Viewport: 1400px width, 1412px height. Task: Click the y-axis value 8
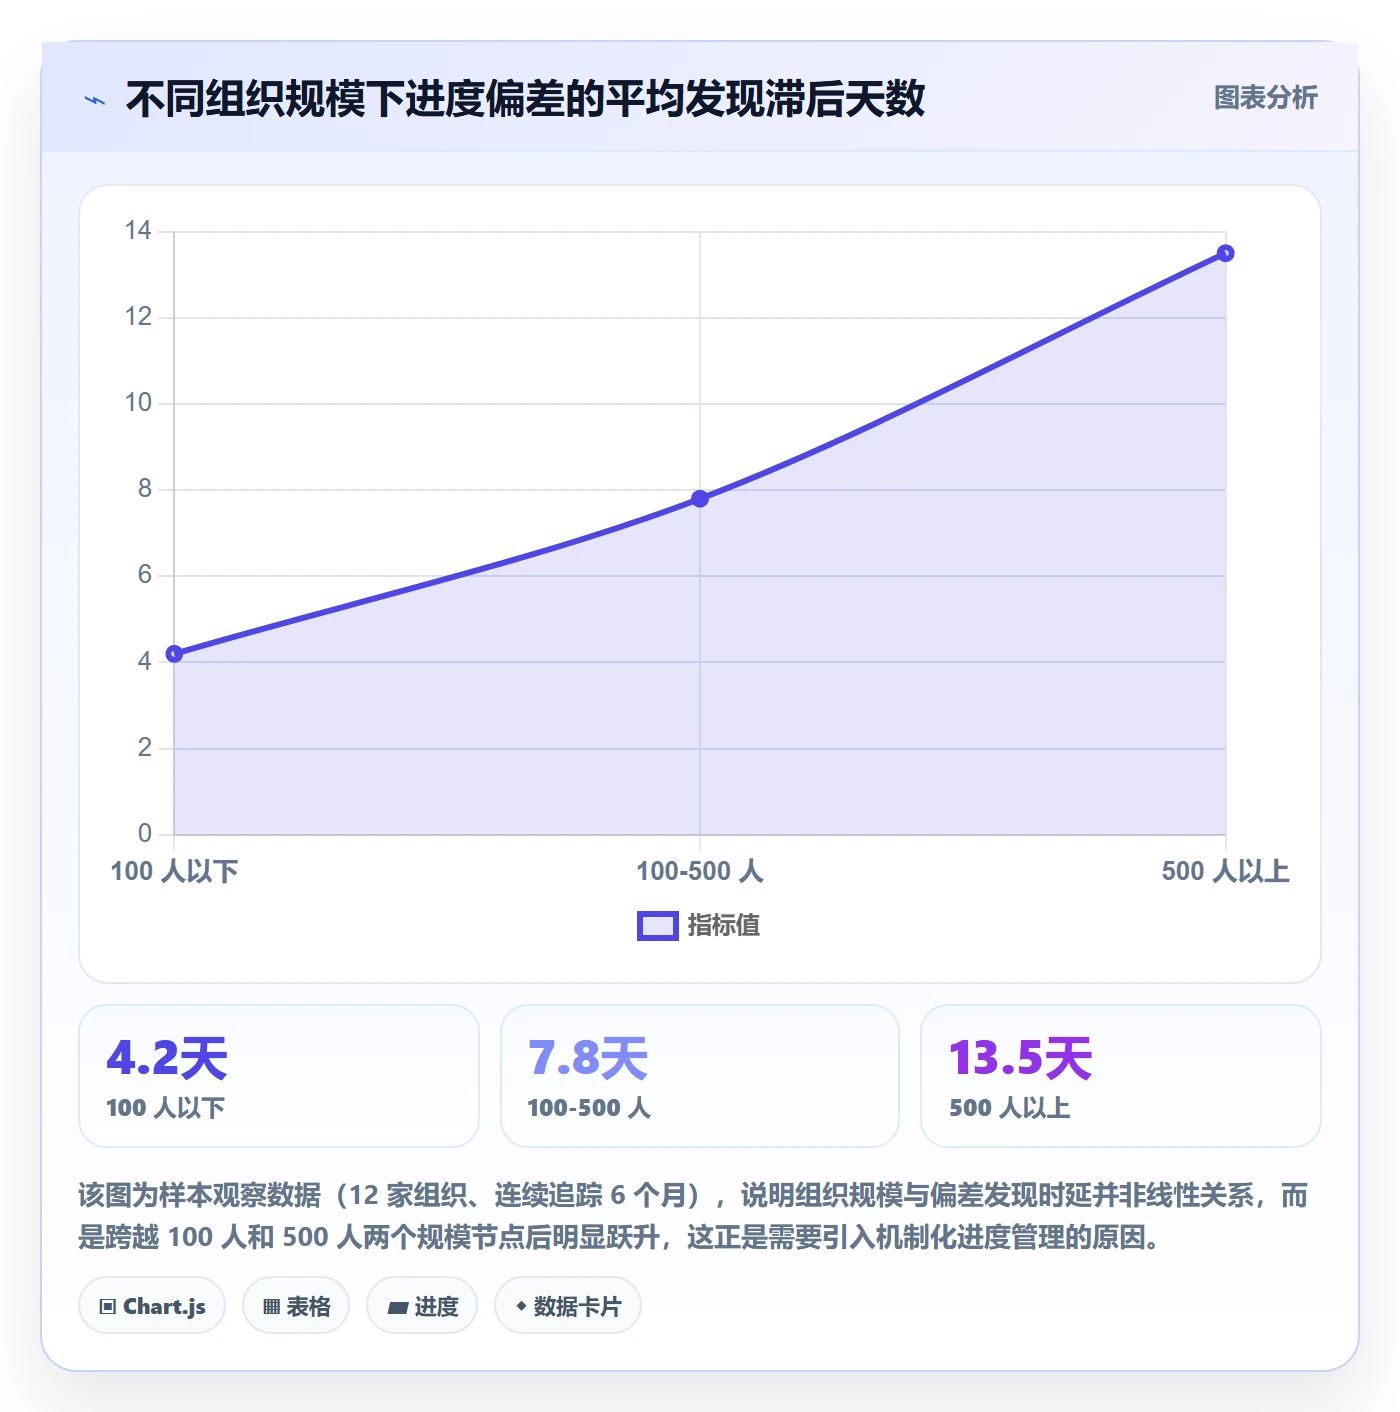point(145,489)
